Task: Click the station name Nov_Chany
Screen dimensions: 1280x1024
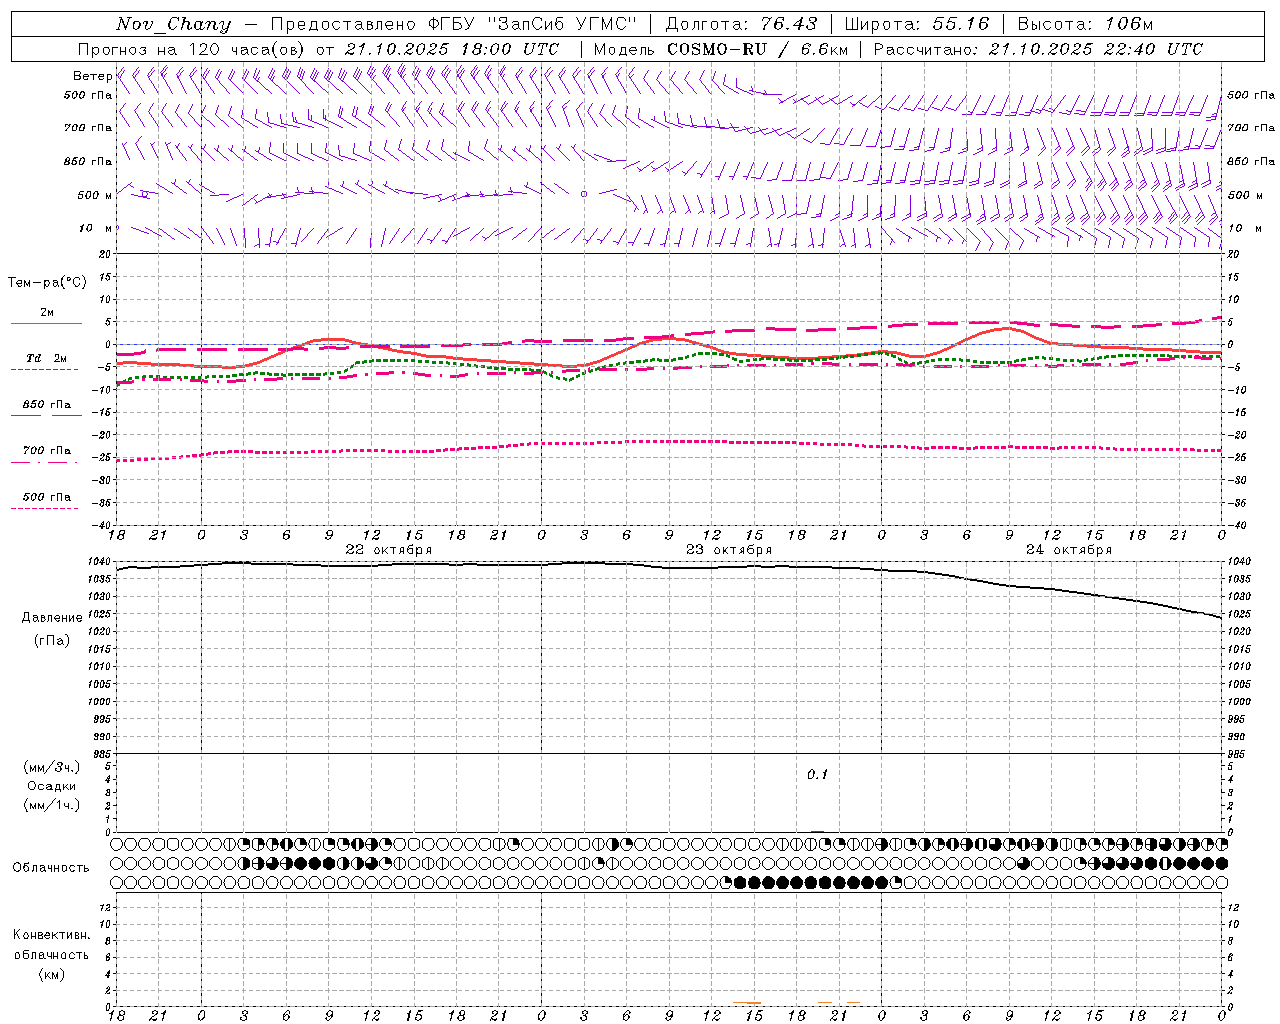Action: coord(173,24)
